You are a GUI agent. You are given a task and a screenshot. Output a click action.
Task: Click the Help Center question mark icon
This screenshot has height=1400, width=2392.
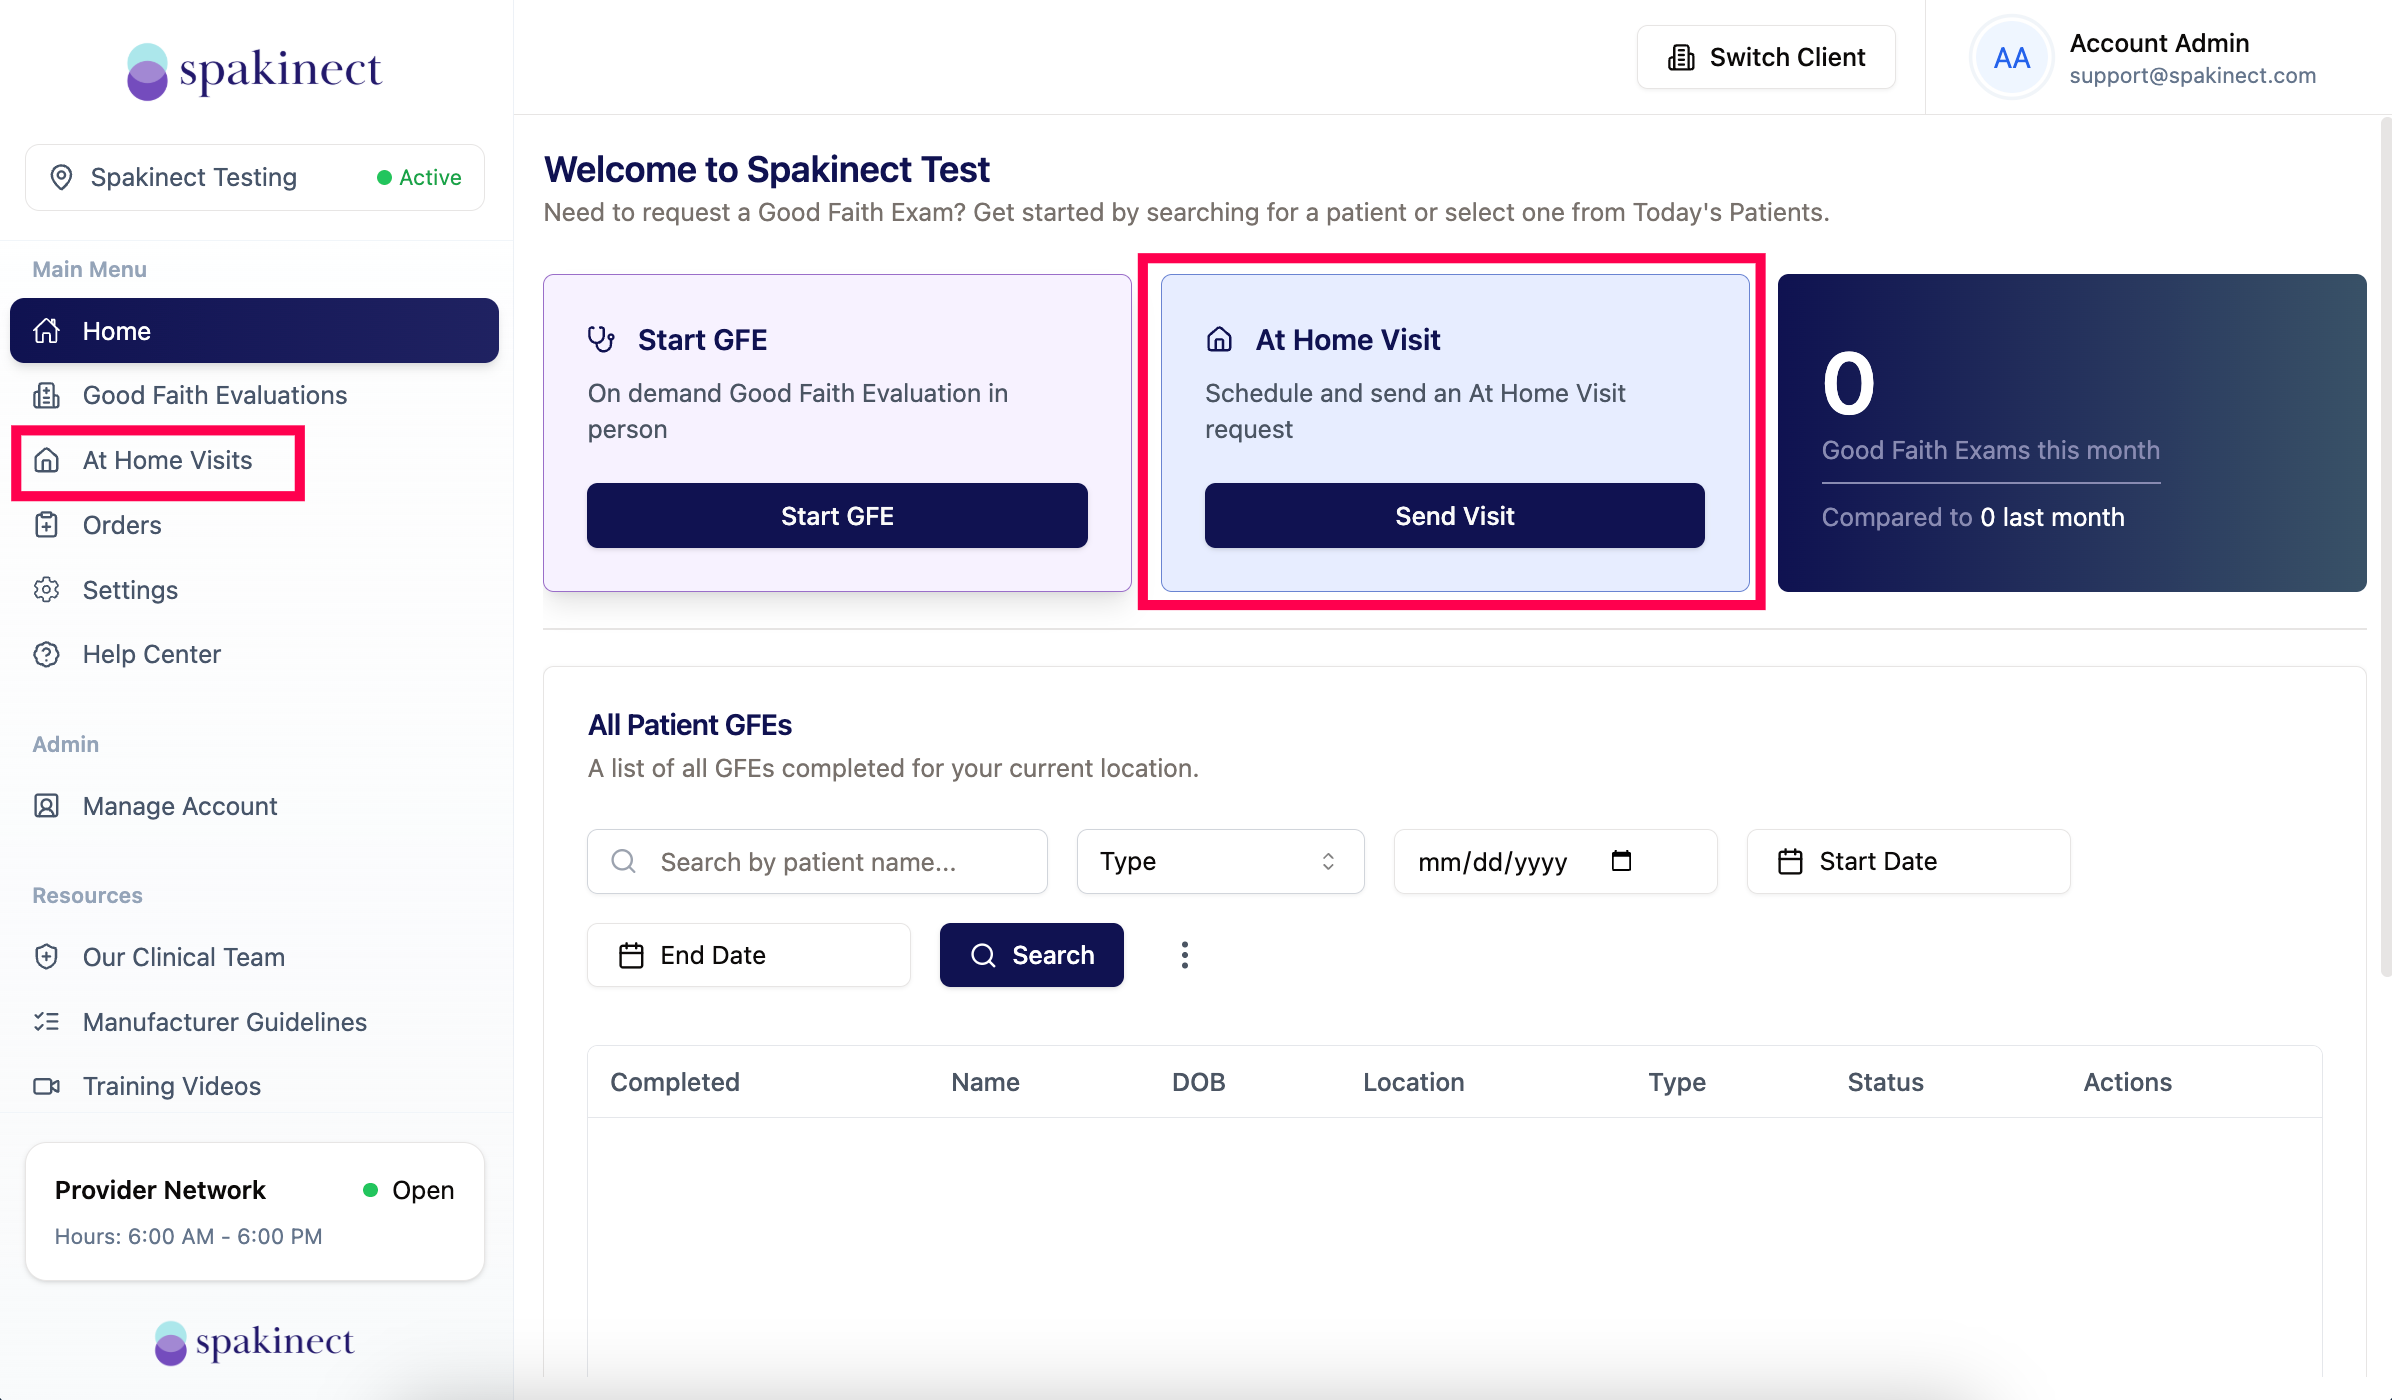[x=46, y=654]
